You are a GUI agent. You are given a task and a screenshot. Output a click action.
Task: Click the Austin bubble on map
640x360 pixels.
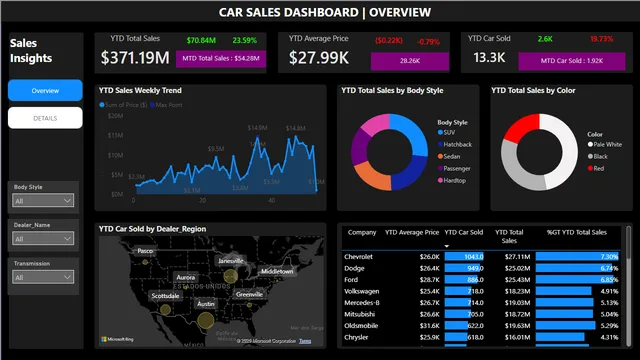point(206,320)
